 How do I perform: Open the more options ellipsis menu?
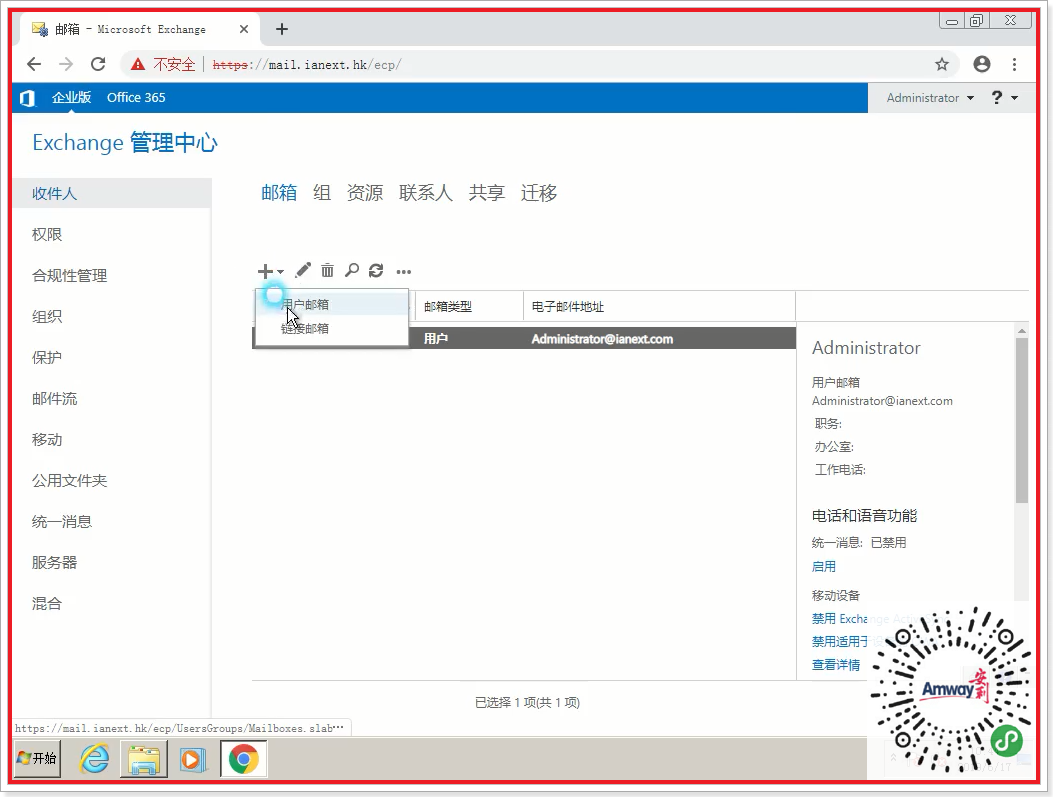click(x=404, y=272)
